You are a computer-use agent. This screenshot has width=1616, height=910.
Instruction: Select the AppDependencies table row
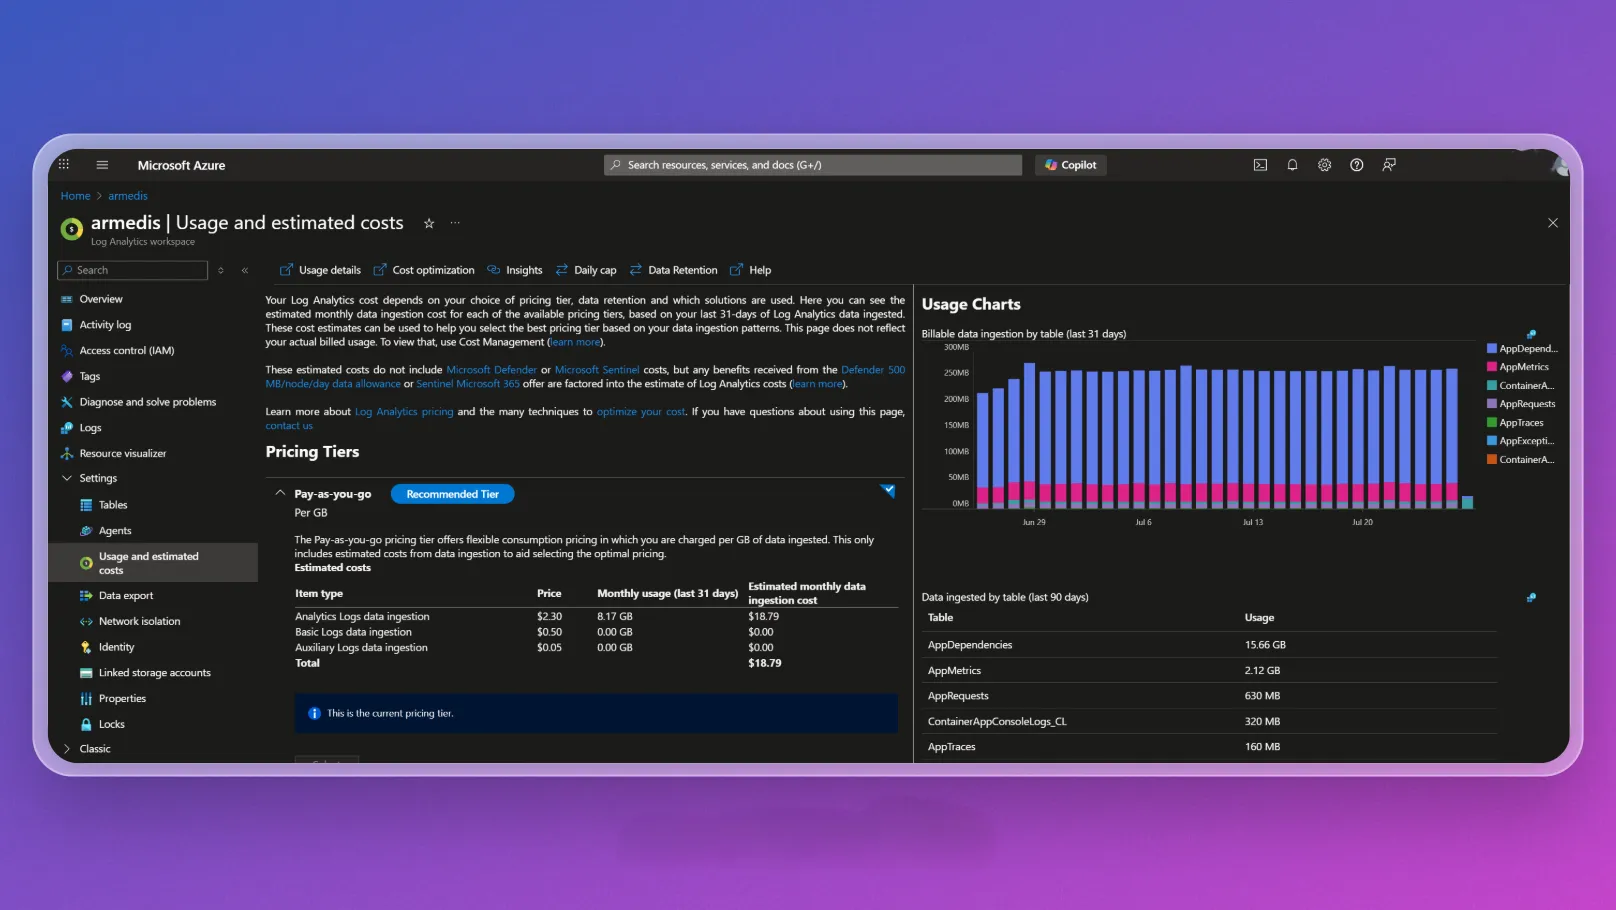click(x=1209, y=645)
